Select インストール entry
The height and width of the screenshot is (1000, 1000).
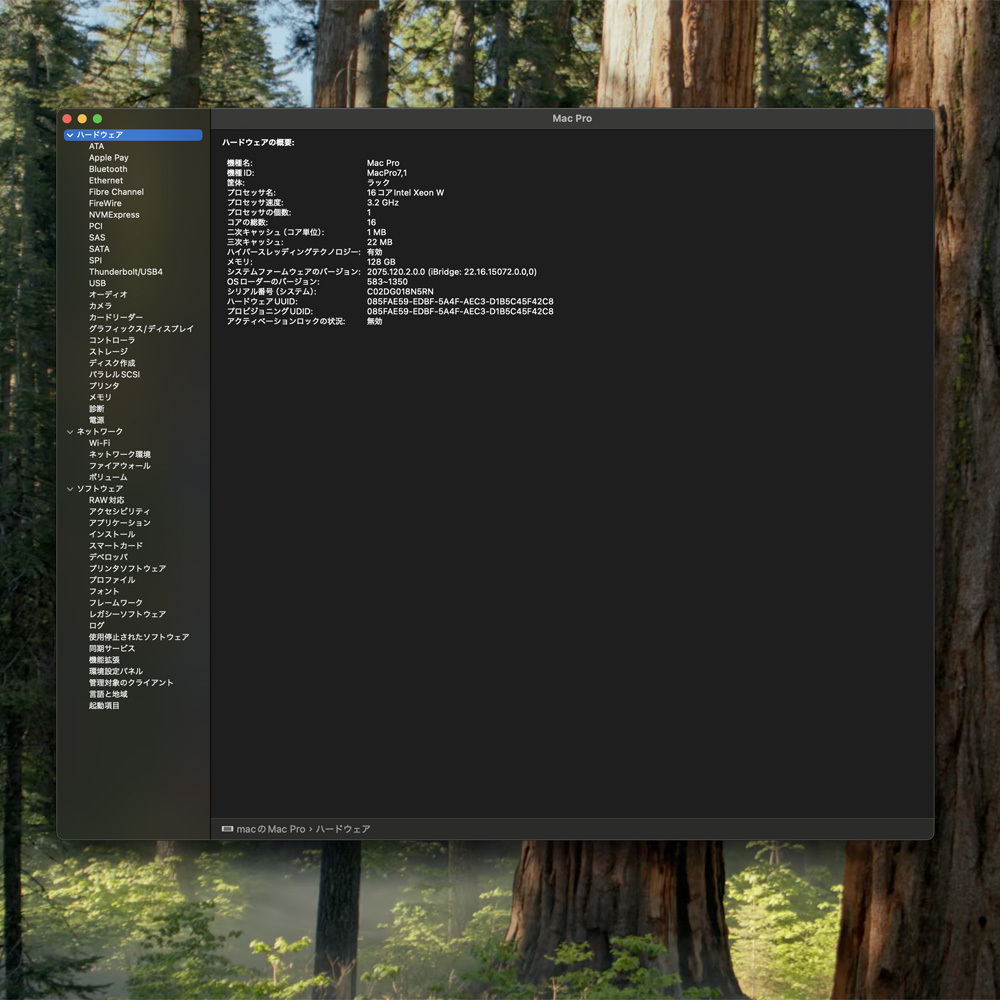[112, 534]
